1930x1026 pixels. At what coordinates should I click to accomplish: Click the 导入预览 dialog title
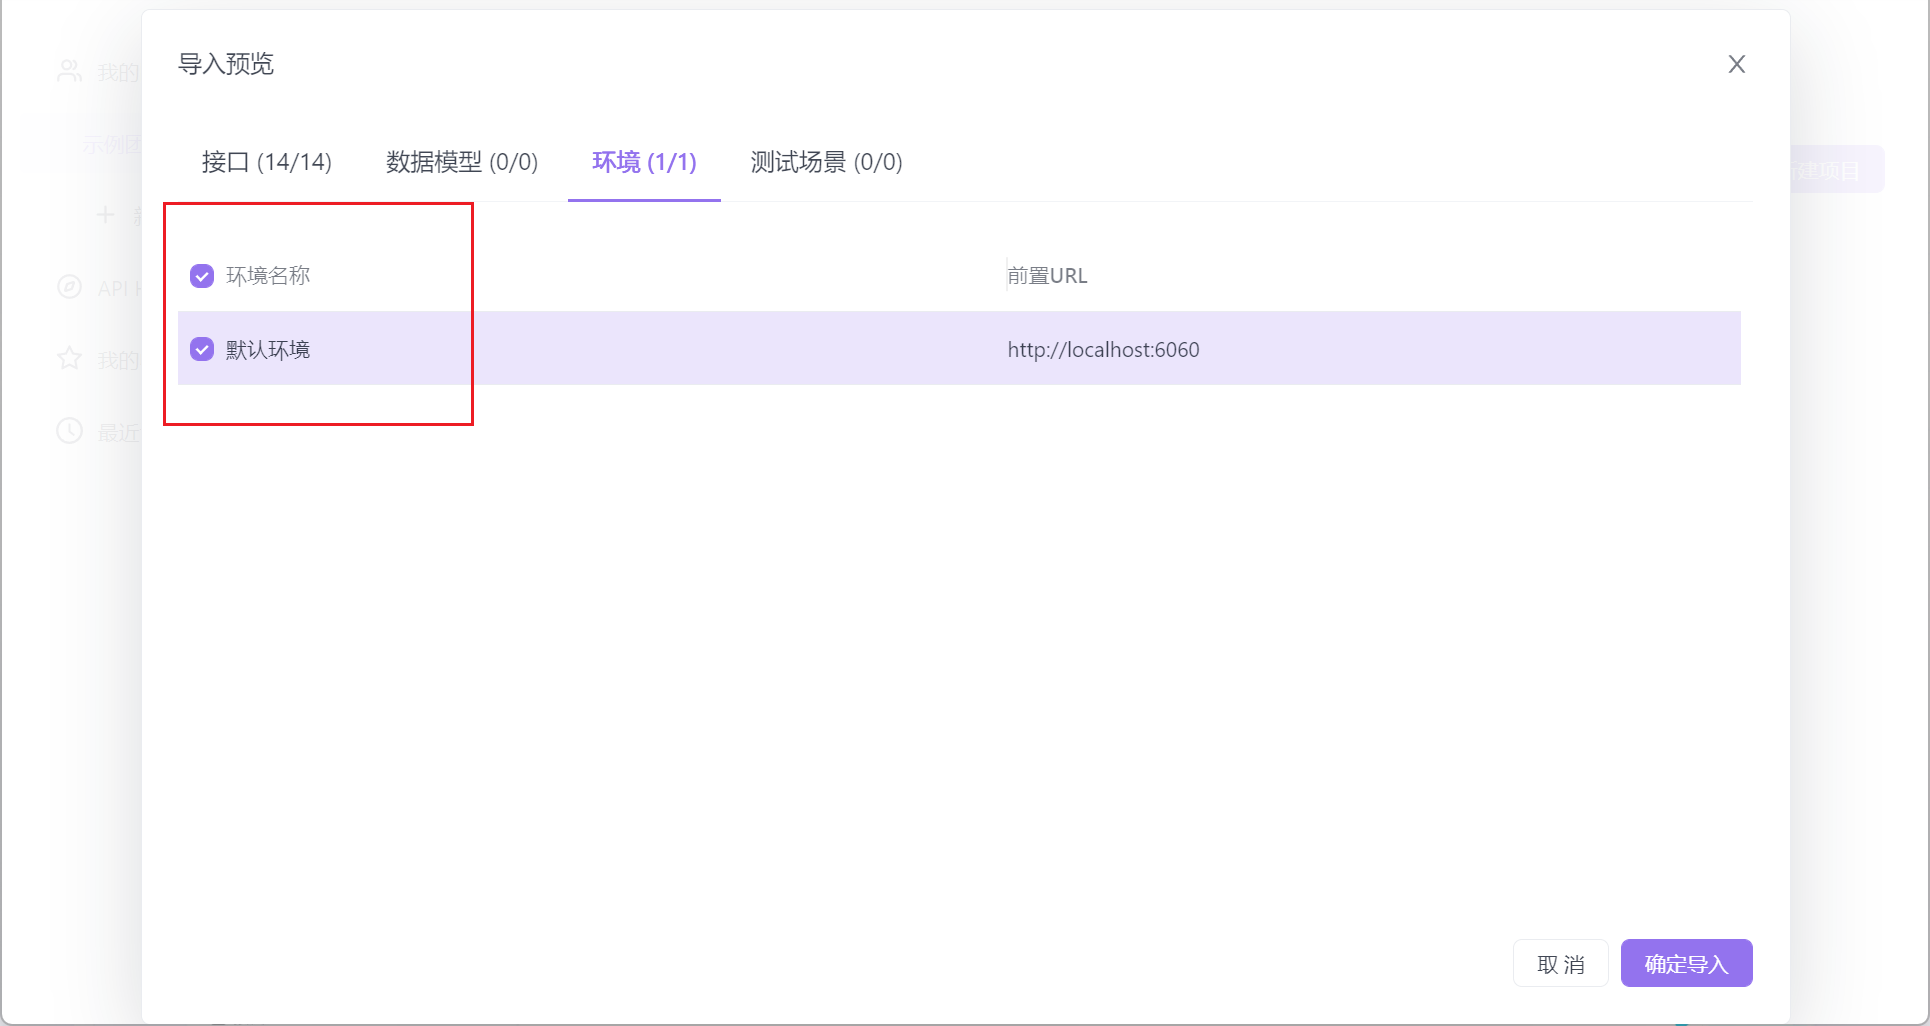point(226,64)
